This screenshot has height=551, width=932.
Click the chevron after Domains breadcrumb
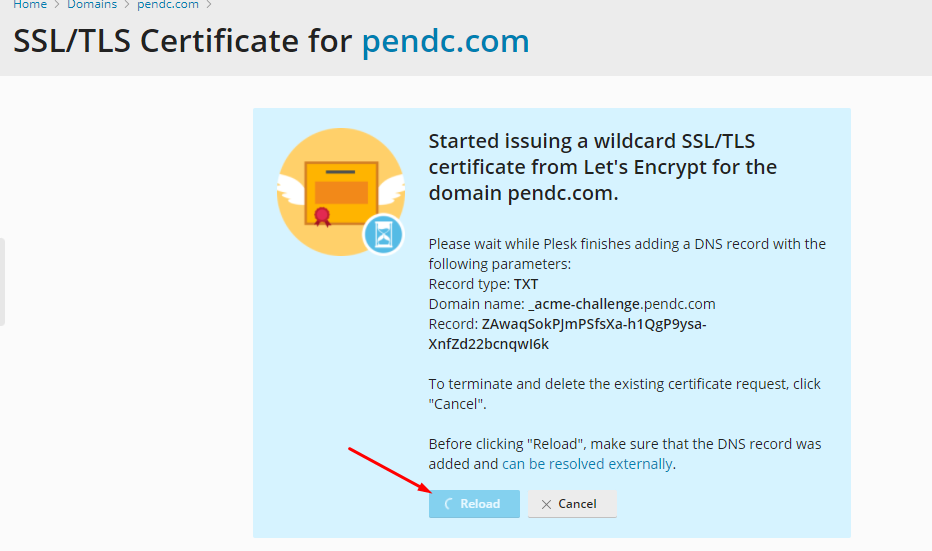tap(127, 5)
